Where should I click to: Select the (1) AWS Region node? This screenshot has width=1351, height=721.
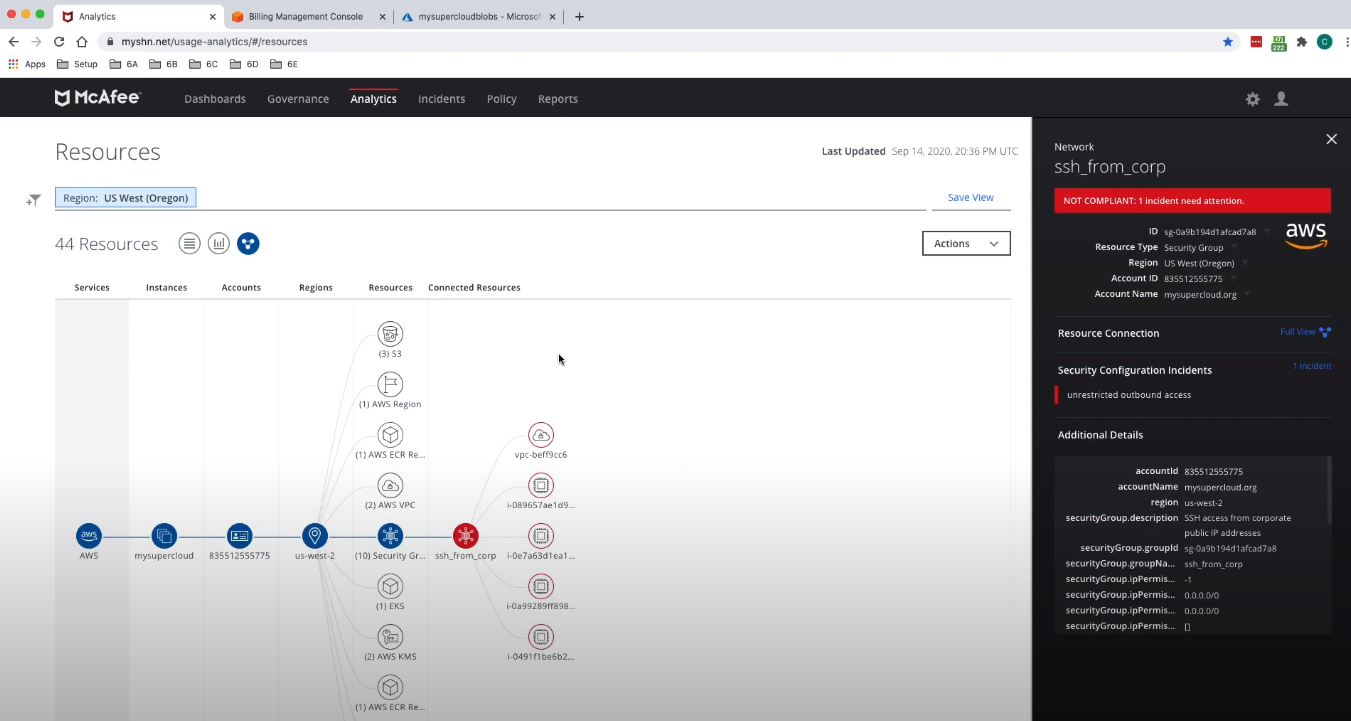(x=390, y=384)
